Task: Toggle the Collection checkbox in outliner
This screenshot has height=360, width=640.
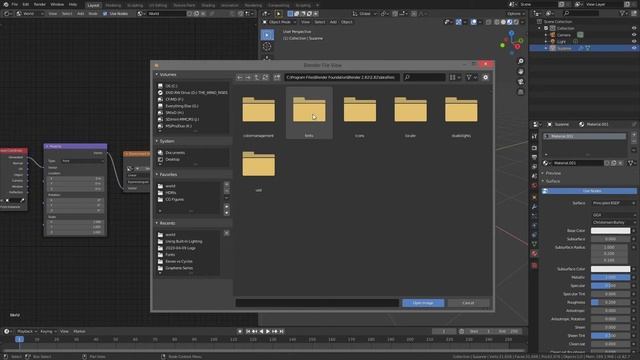Action: pyautogui.click(x=546, y=28)
